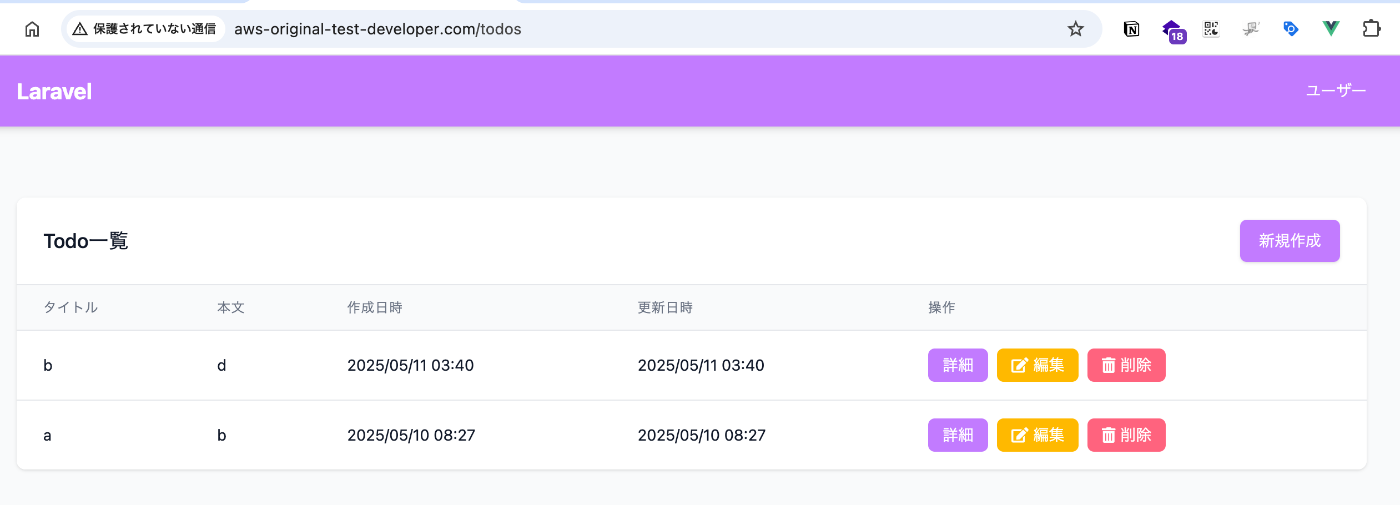
Task: Click 削除 for the todo titled a
Action: 1127,435
